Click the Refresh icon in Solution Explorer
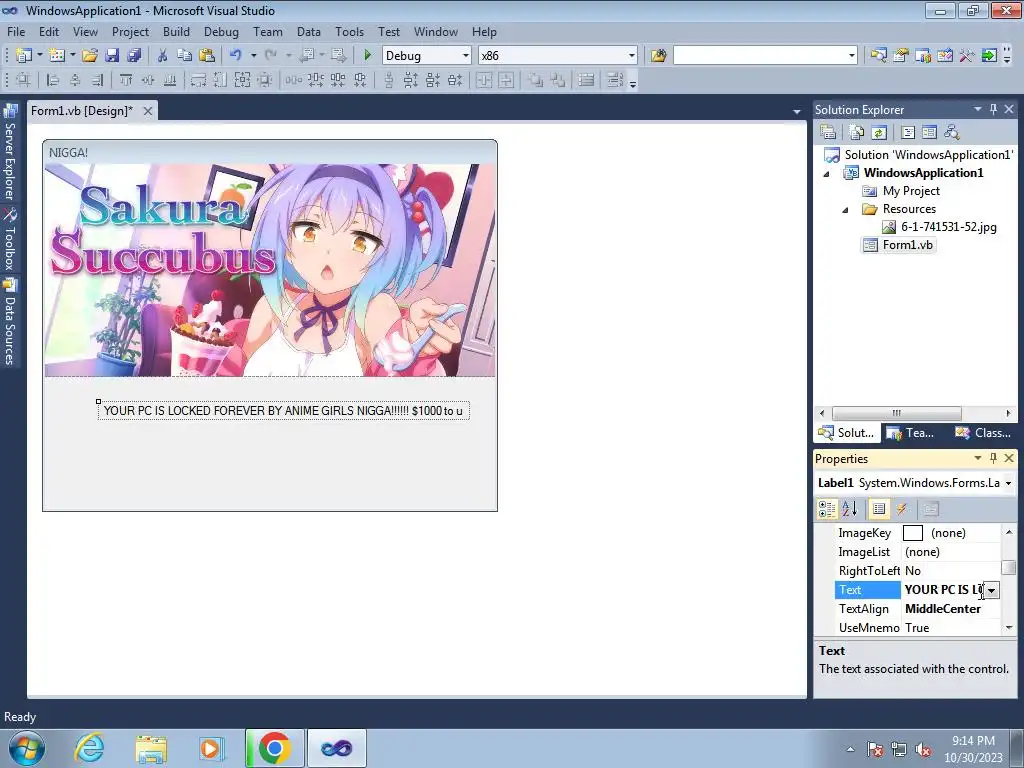Viewport: 1024px width, 768px height. pyautogui.click(x=879, y=133)
